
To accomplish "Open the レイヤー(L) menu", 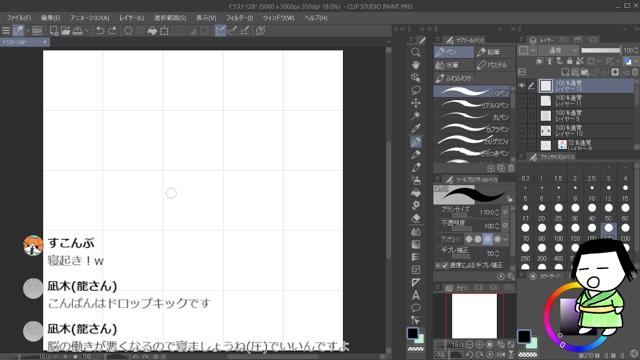I will [x=131, y=18].
